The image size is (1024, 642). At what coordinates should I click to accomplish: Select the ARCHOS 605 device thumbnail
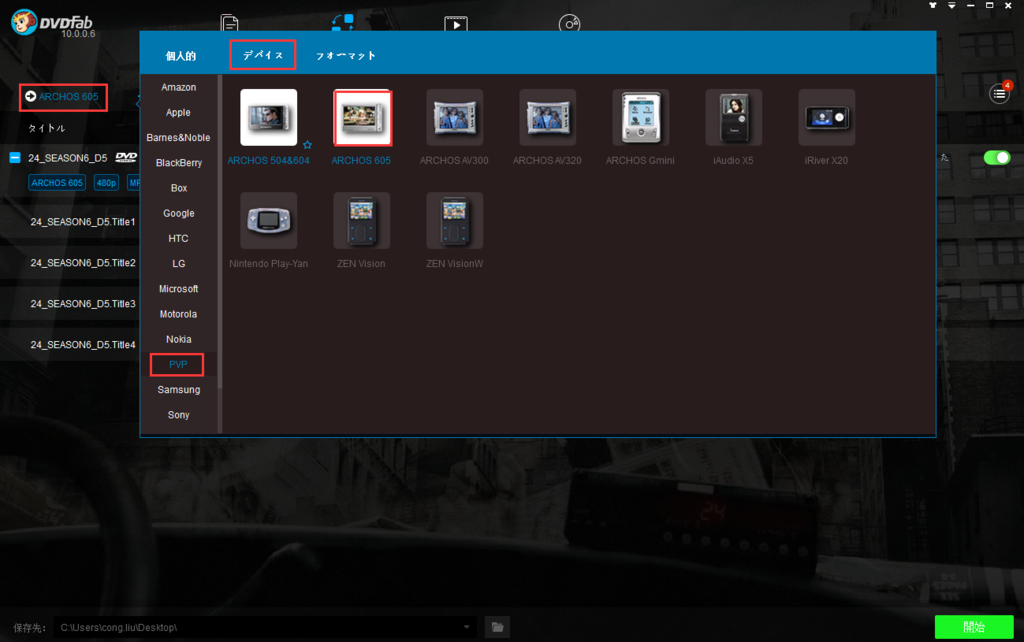[x=362, y=118]
